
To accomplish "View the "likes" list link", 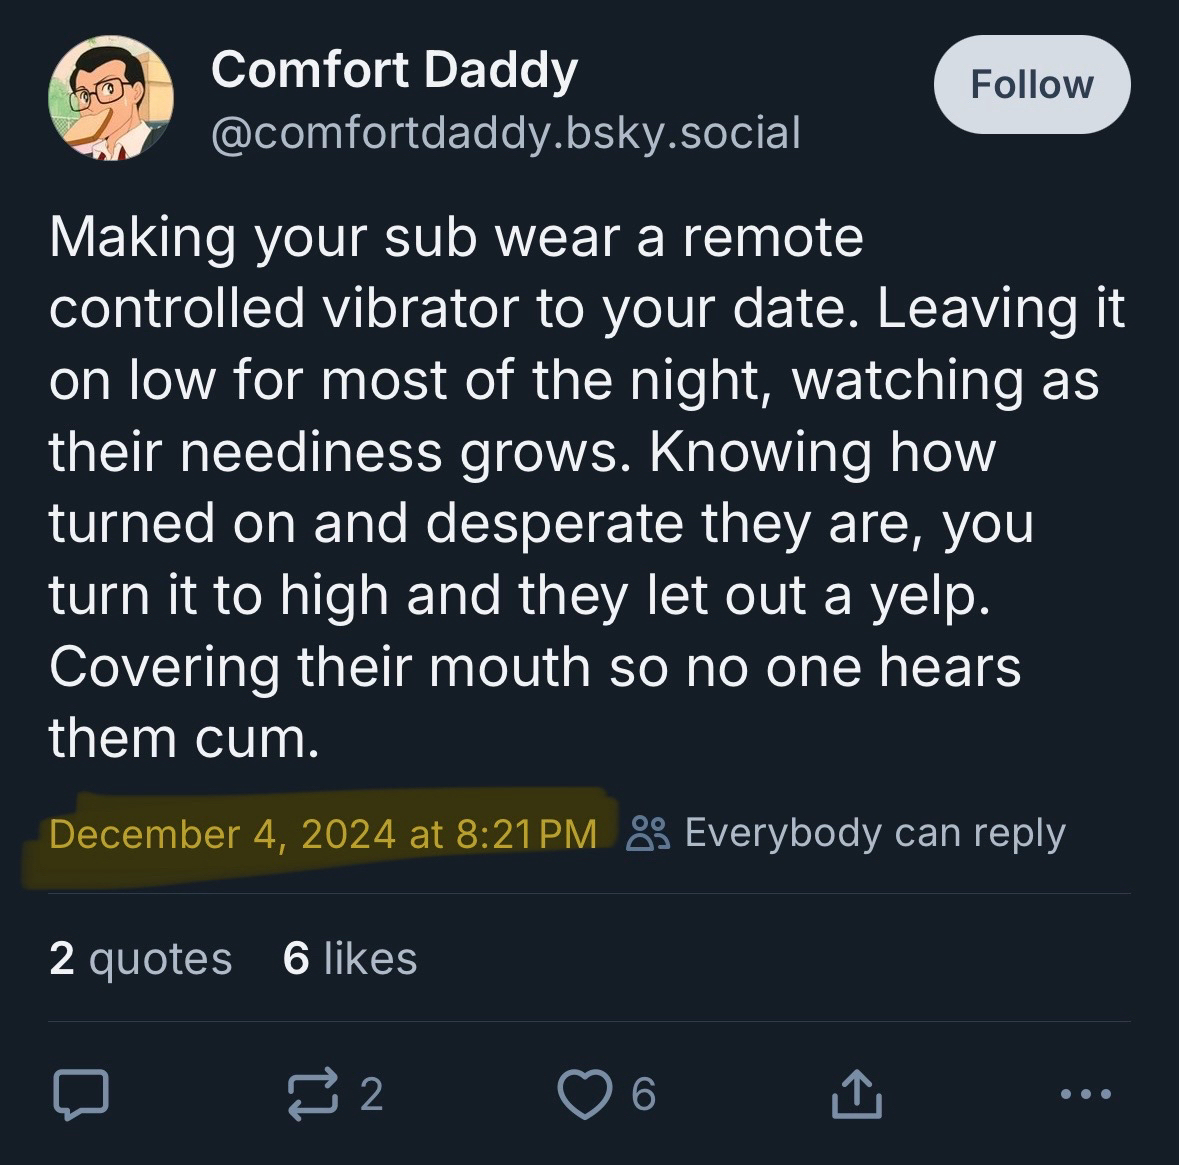I will coord(370,959).
